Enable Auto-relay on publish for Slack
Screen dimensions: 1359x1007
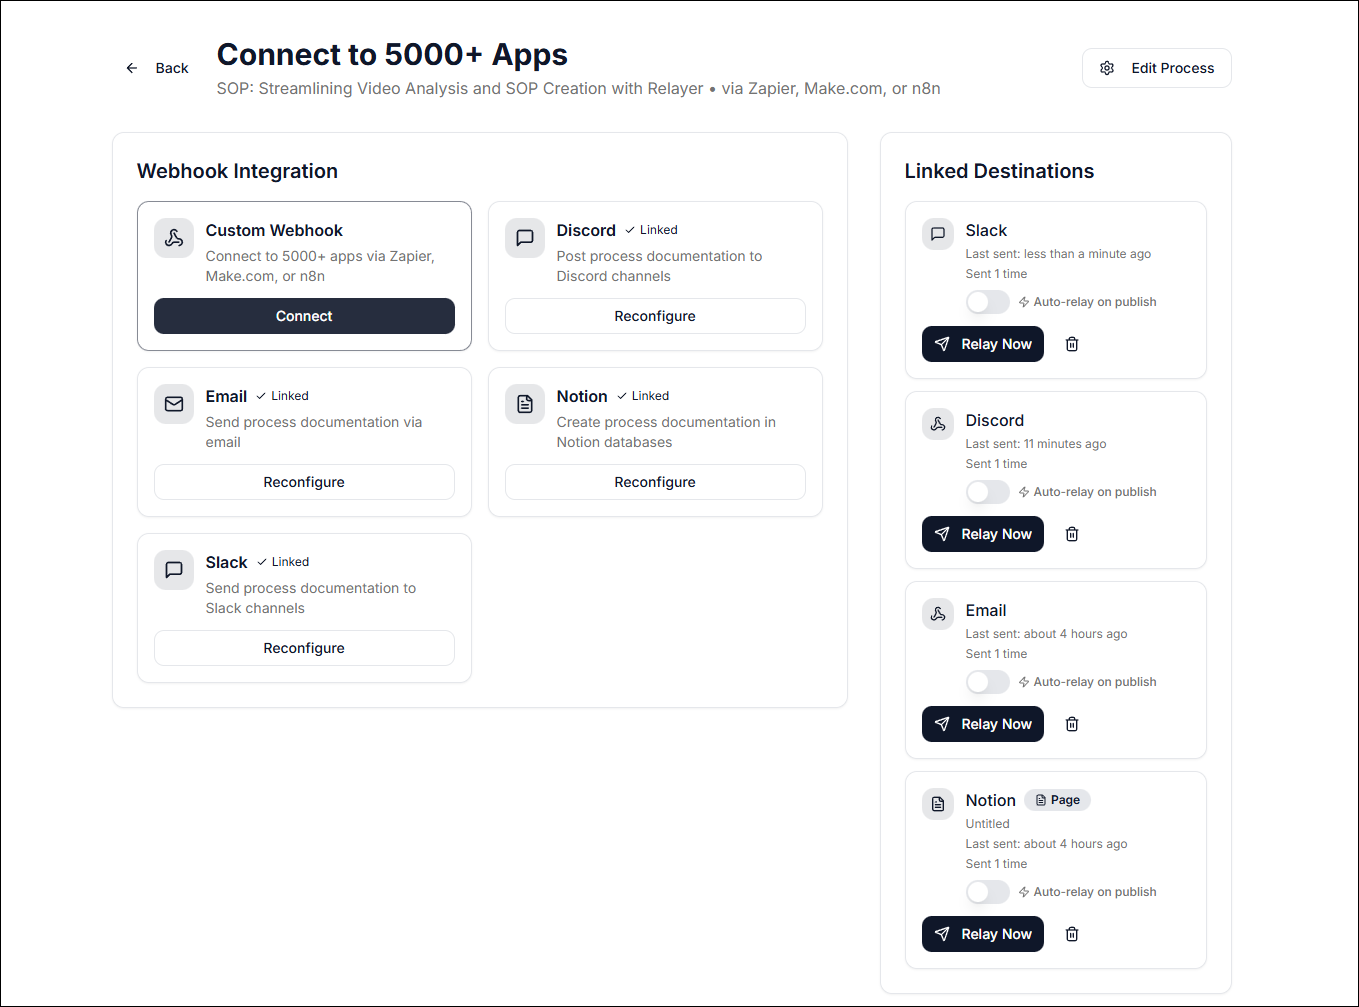(x=987, y=301)
